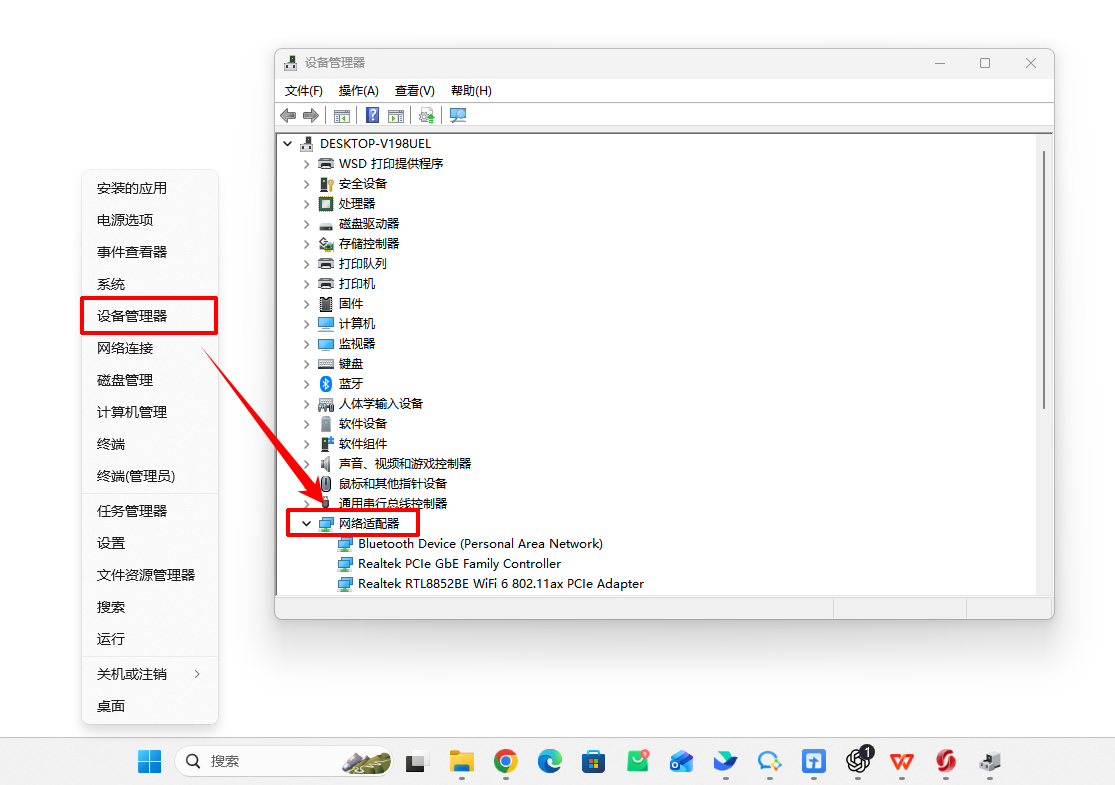Open the 帮助(H) menu
Viewport: 1115px width, 785px height.
click(471, 91)
